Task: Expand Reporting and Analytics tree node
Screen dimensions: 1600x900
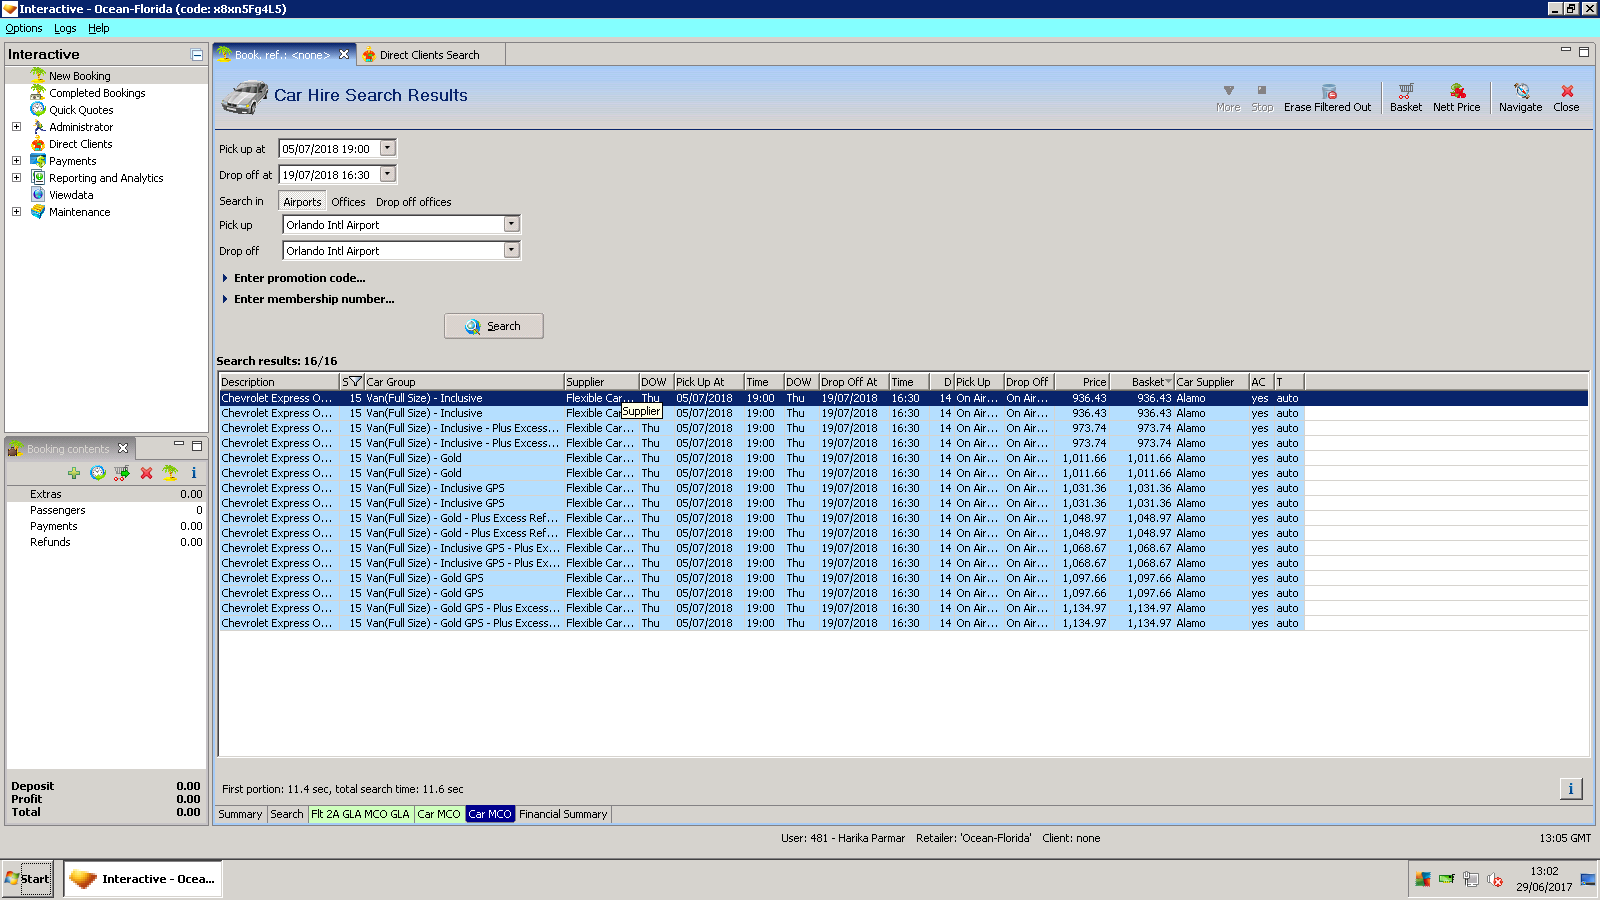Action: (16, 178)
